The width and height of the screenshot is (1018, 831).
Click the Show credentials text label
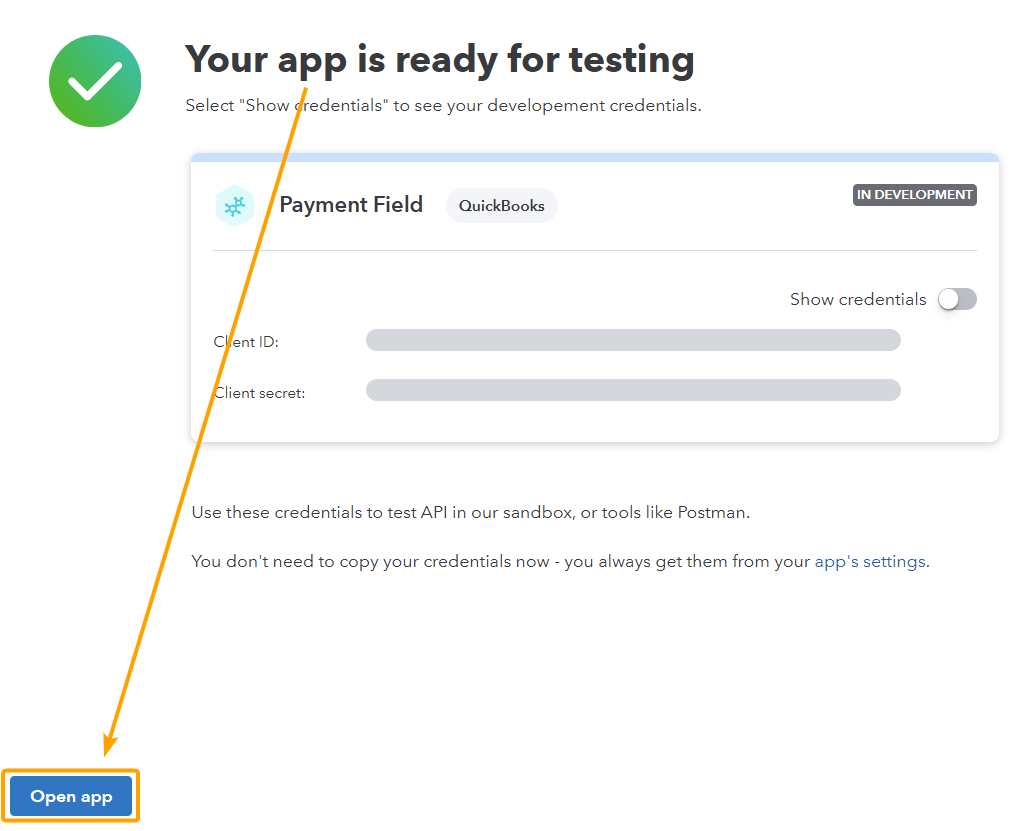point(857,299)
